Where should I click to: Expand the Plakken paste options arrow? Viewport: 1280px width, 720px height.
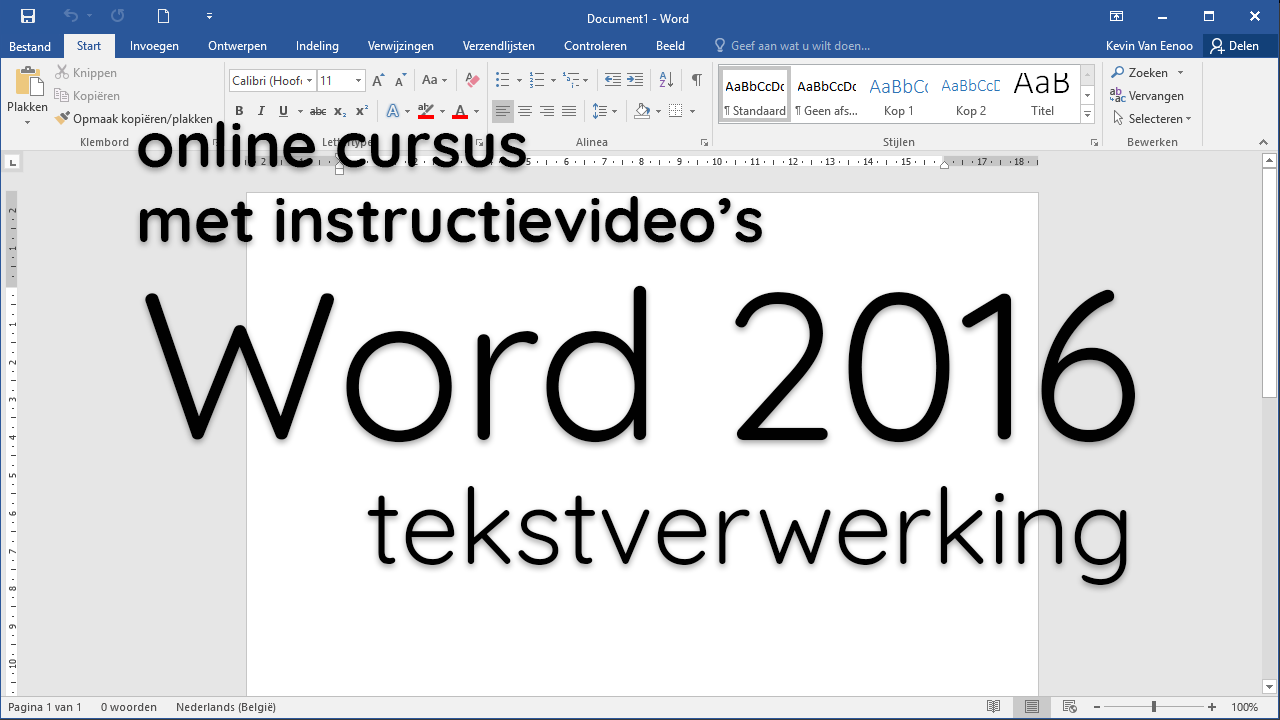[28, 122]
